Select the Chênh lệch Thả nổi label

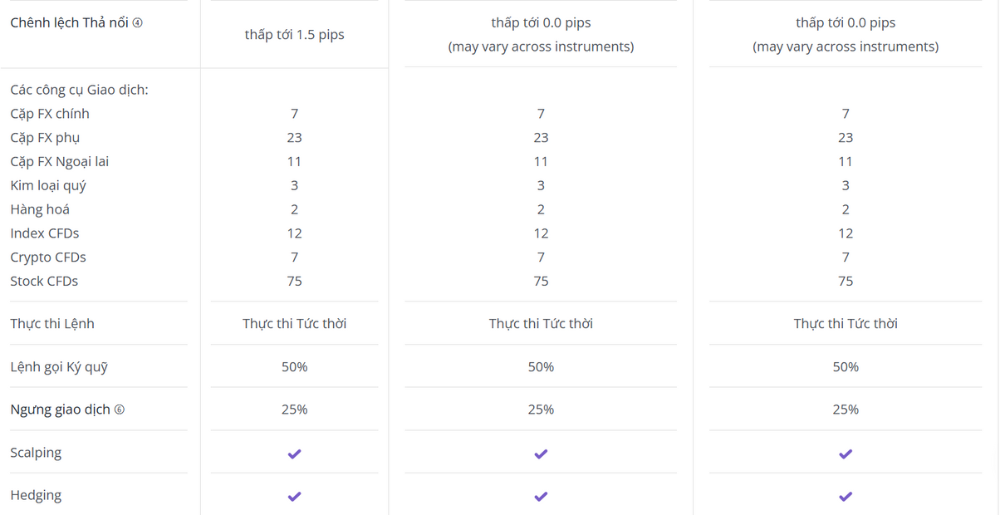[x=69, y=22]
